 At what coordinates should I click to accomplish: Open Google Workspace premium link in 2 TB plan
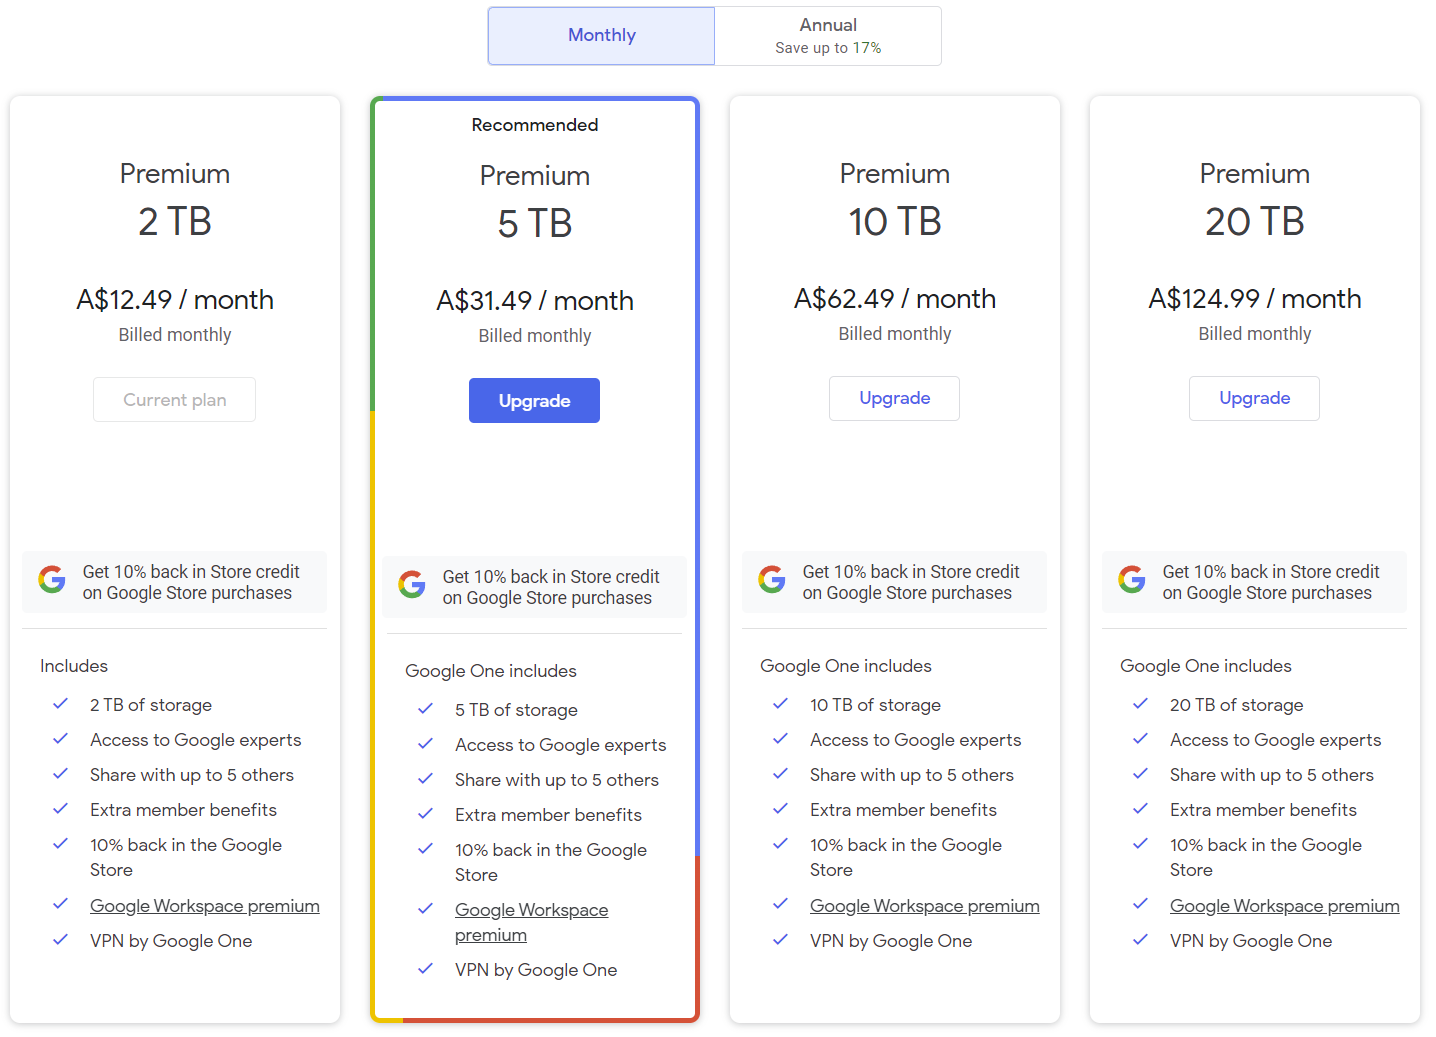[x=205, y=906]
